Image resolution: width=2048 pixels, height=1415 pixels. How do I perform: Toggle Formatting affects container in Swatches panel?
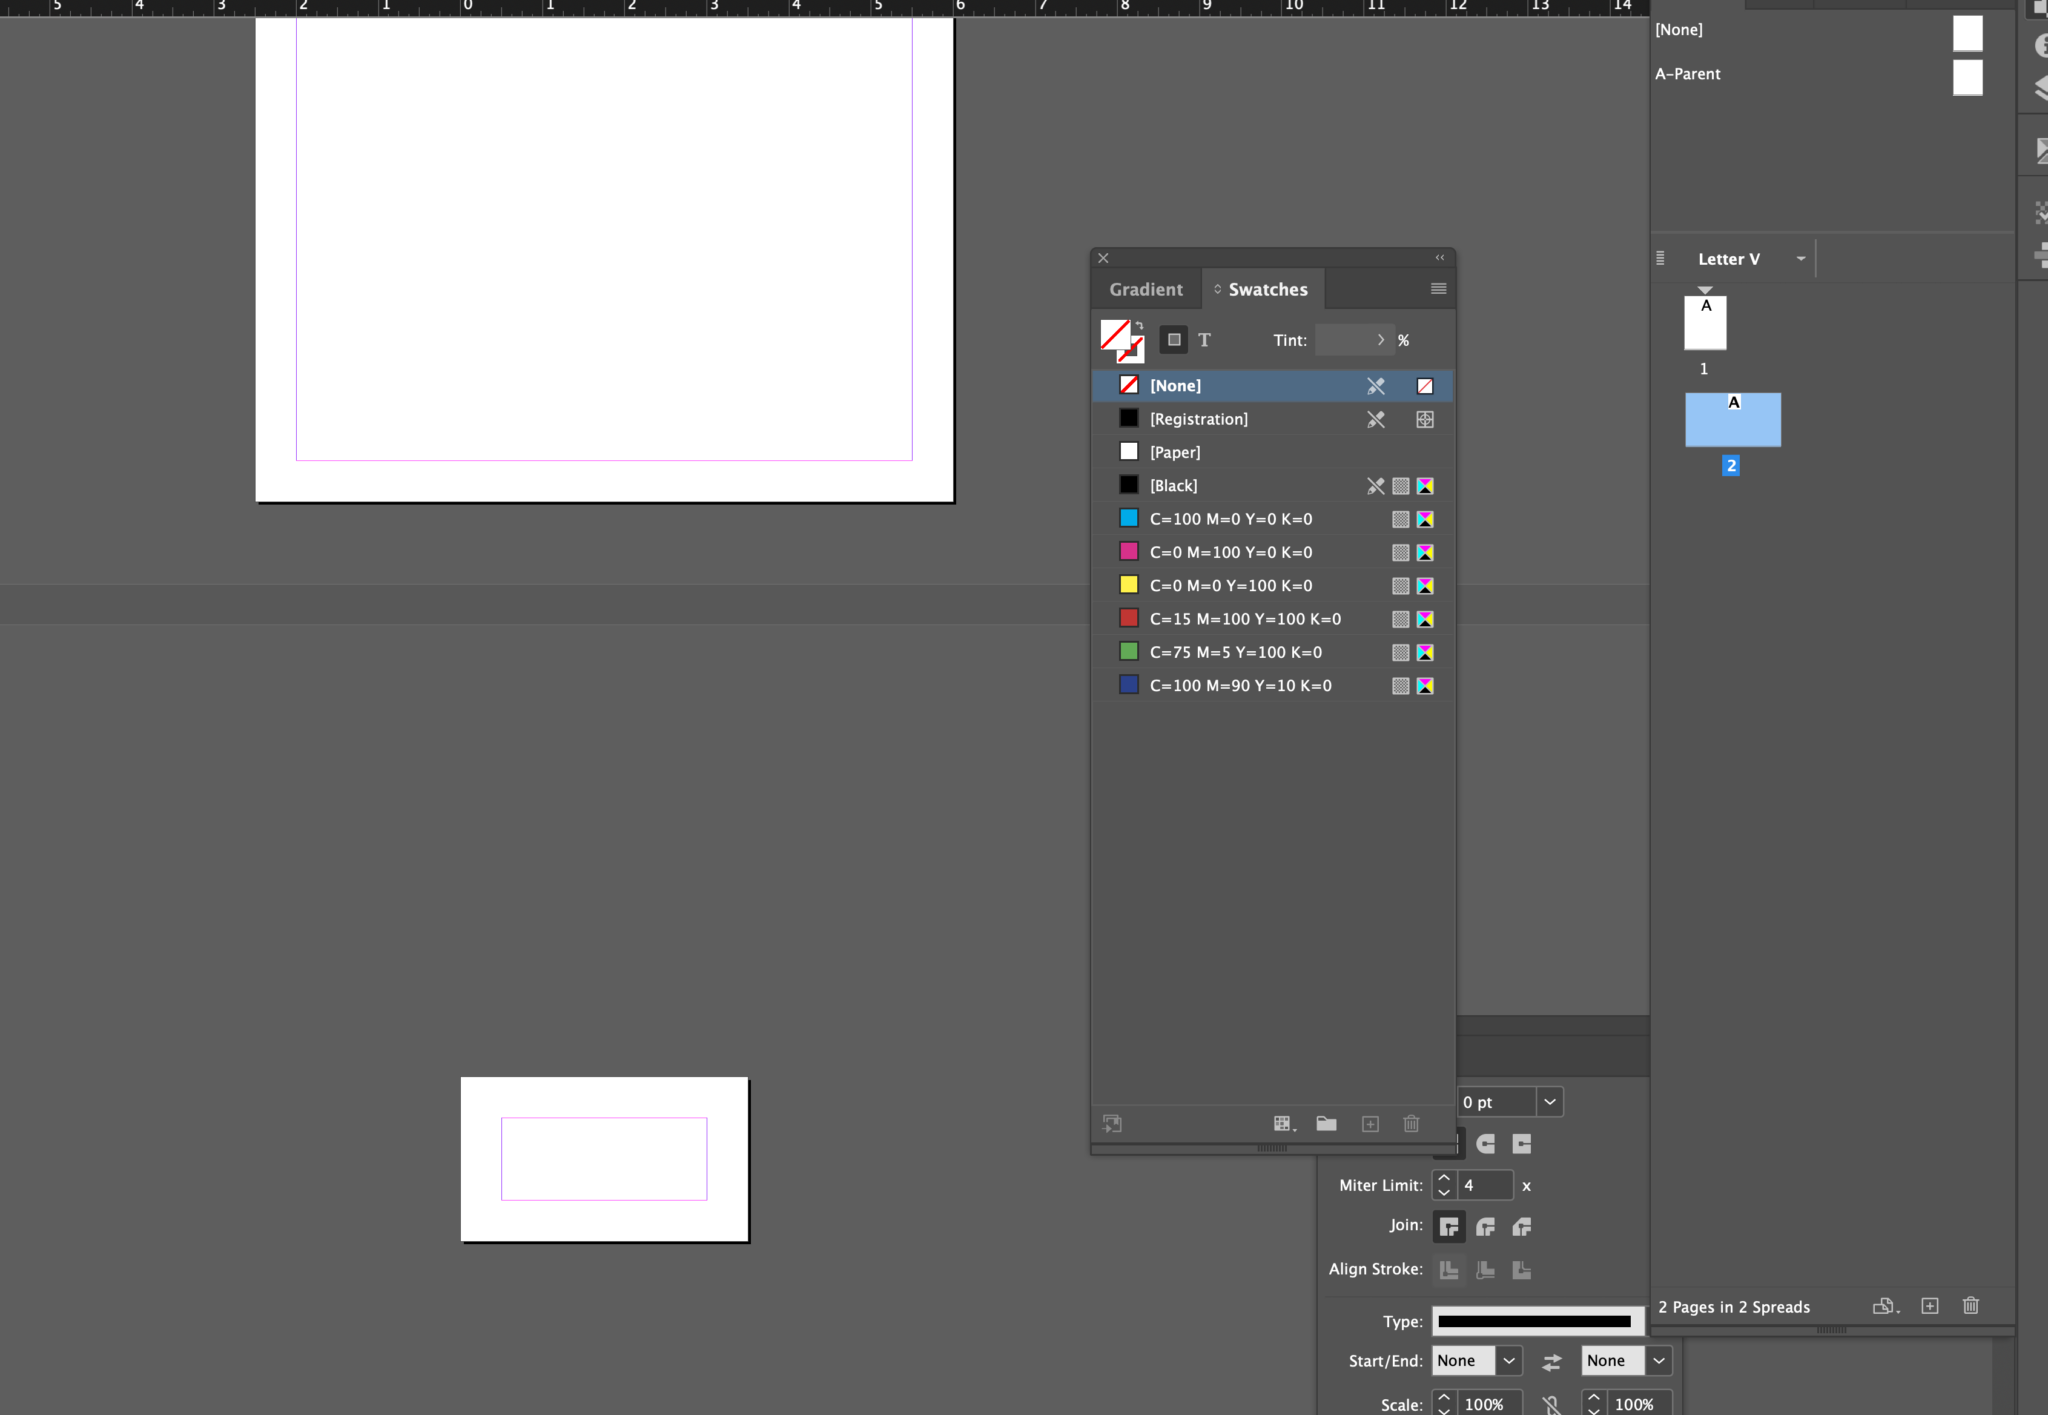point(1173,339)
